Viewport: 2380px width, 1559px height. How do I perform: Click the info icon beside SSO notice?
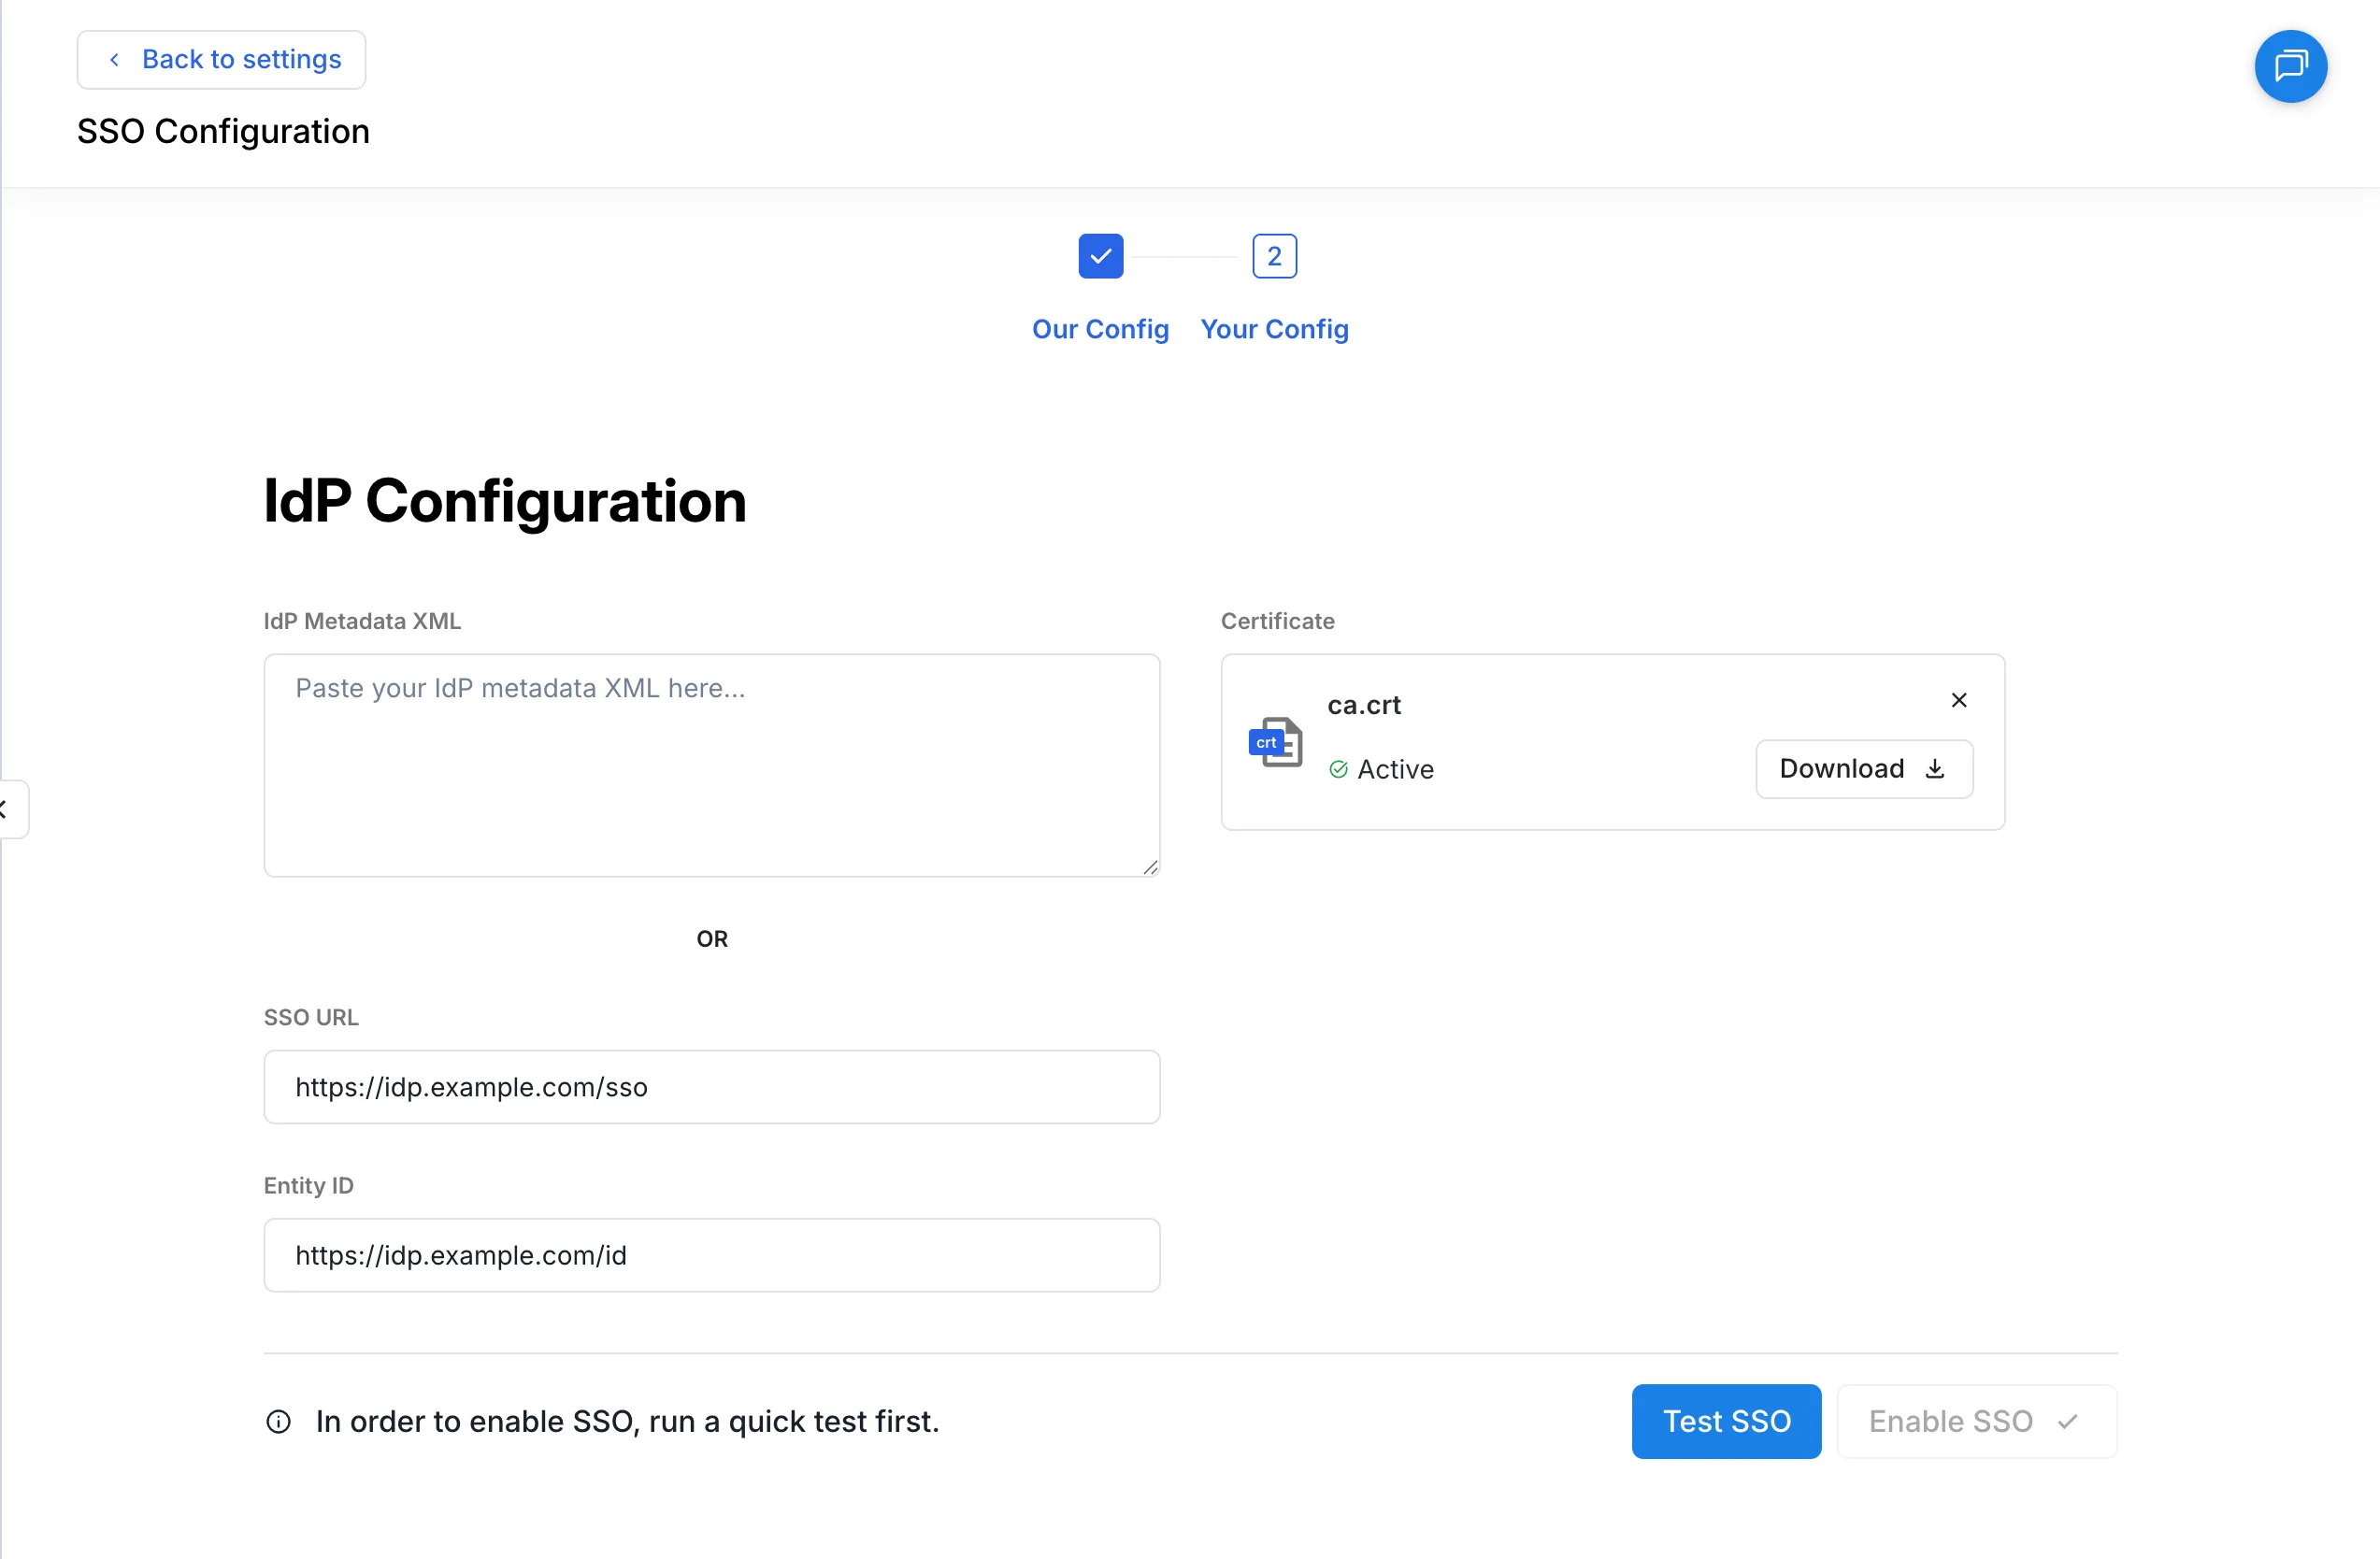click(x=278, y=1421)
